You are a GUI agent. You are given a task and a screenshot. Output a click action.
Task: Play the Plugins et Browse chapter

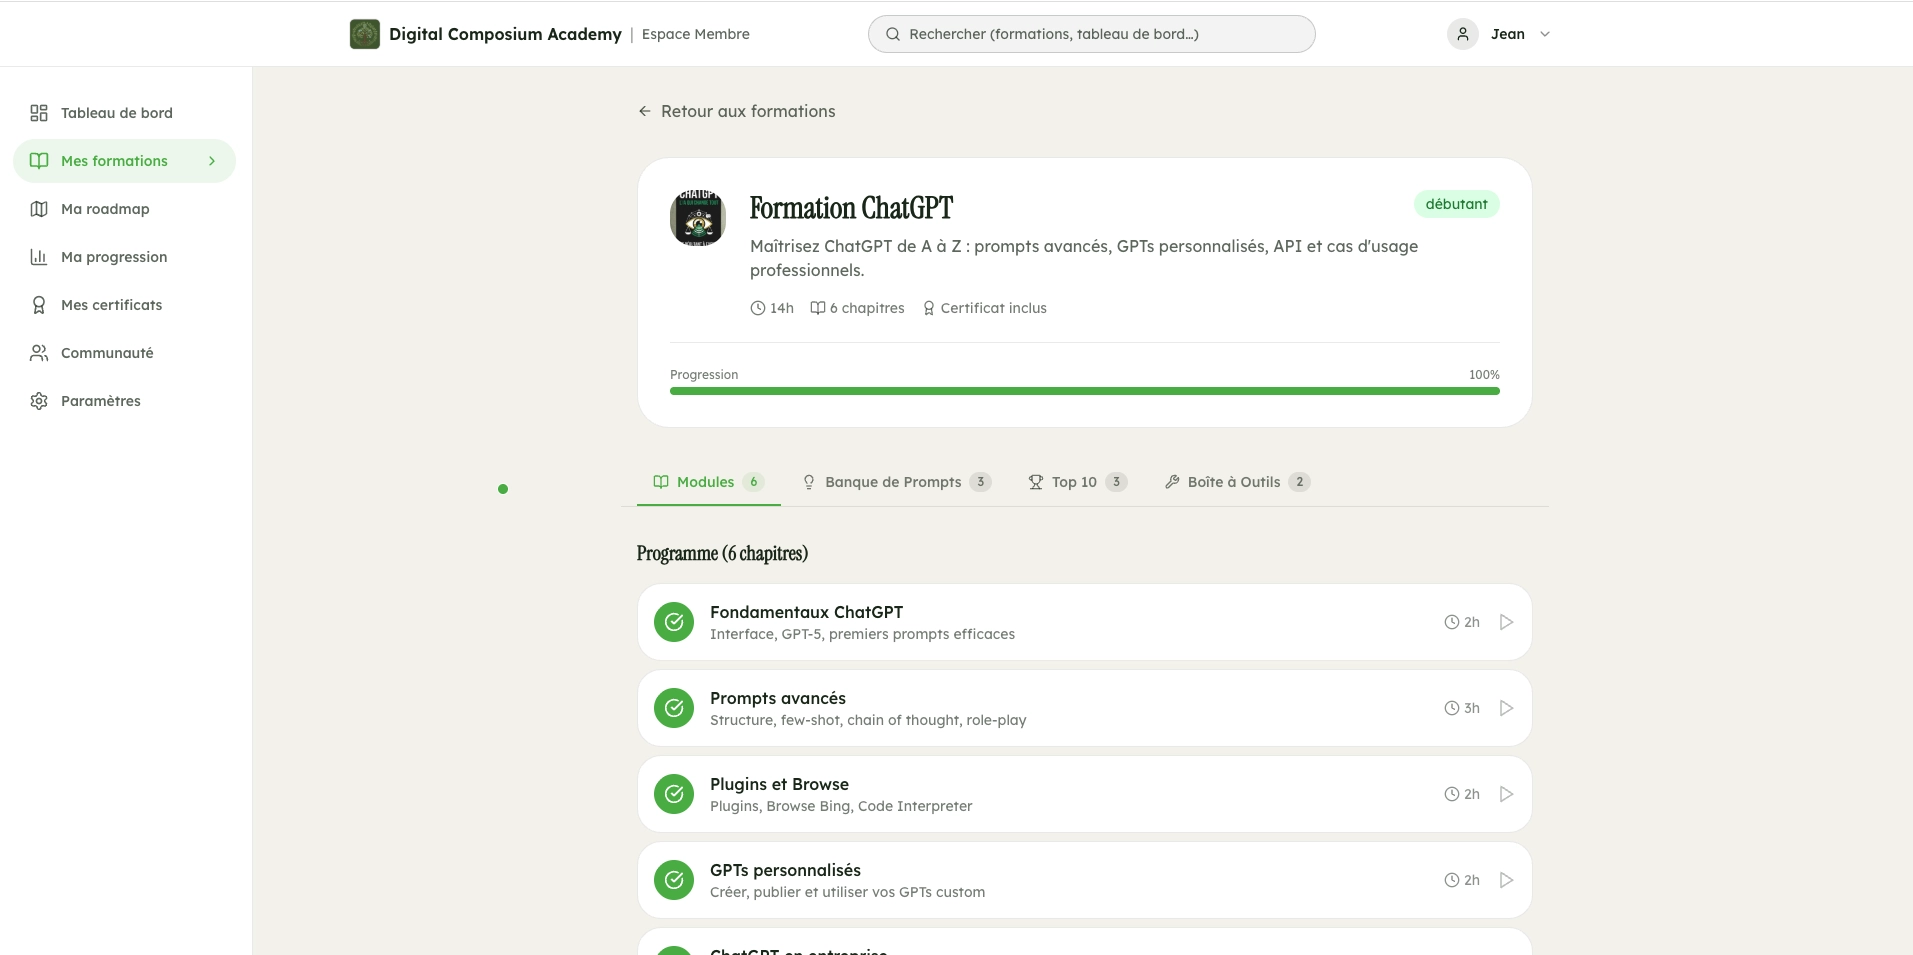tap(1505, 793)
